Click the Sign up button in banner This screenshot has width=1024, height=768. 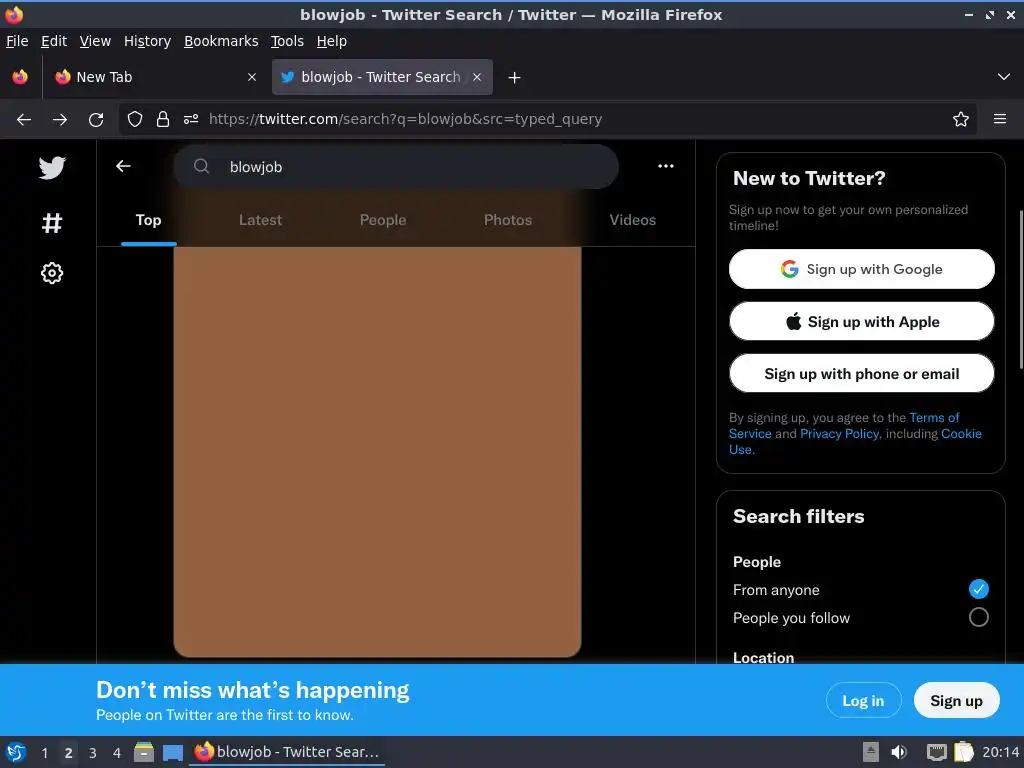tap(956, 701)
